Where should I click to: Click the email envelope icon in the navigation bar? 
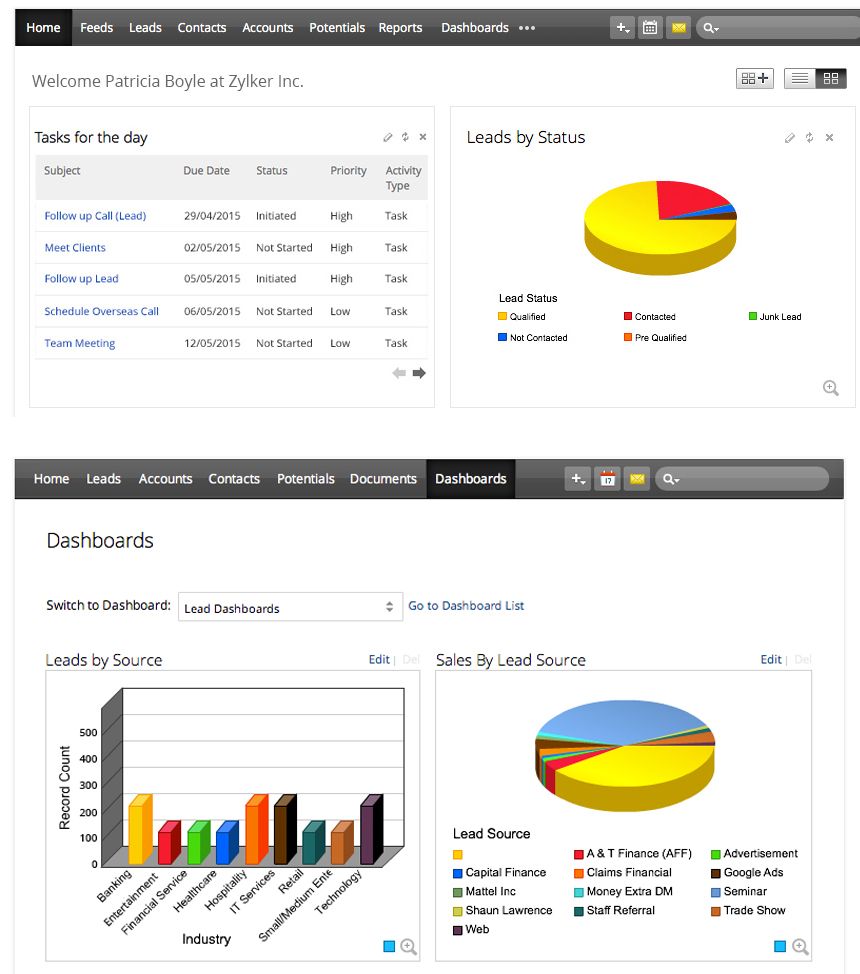click(x=678, y=27)
